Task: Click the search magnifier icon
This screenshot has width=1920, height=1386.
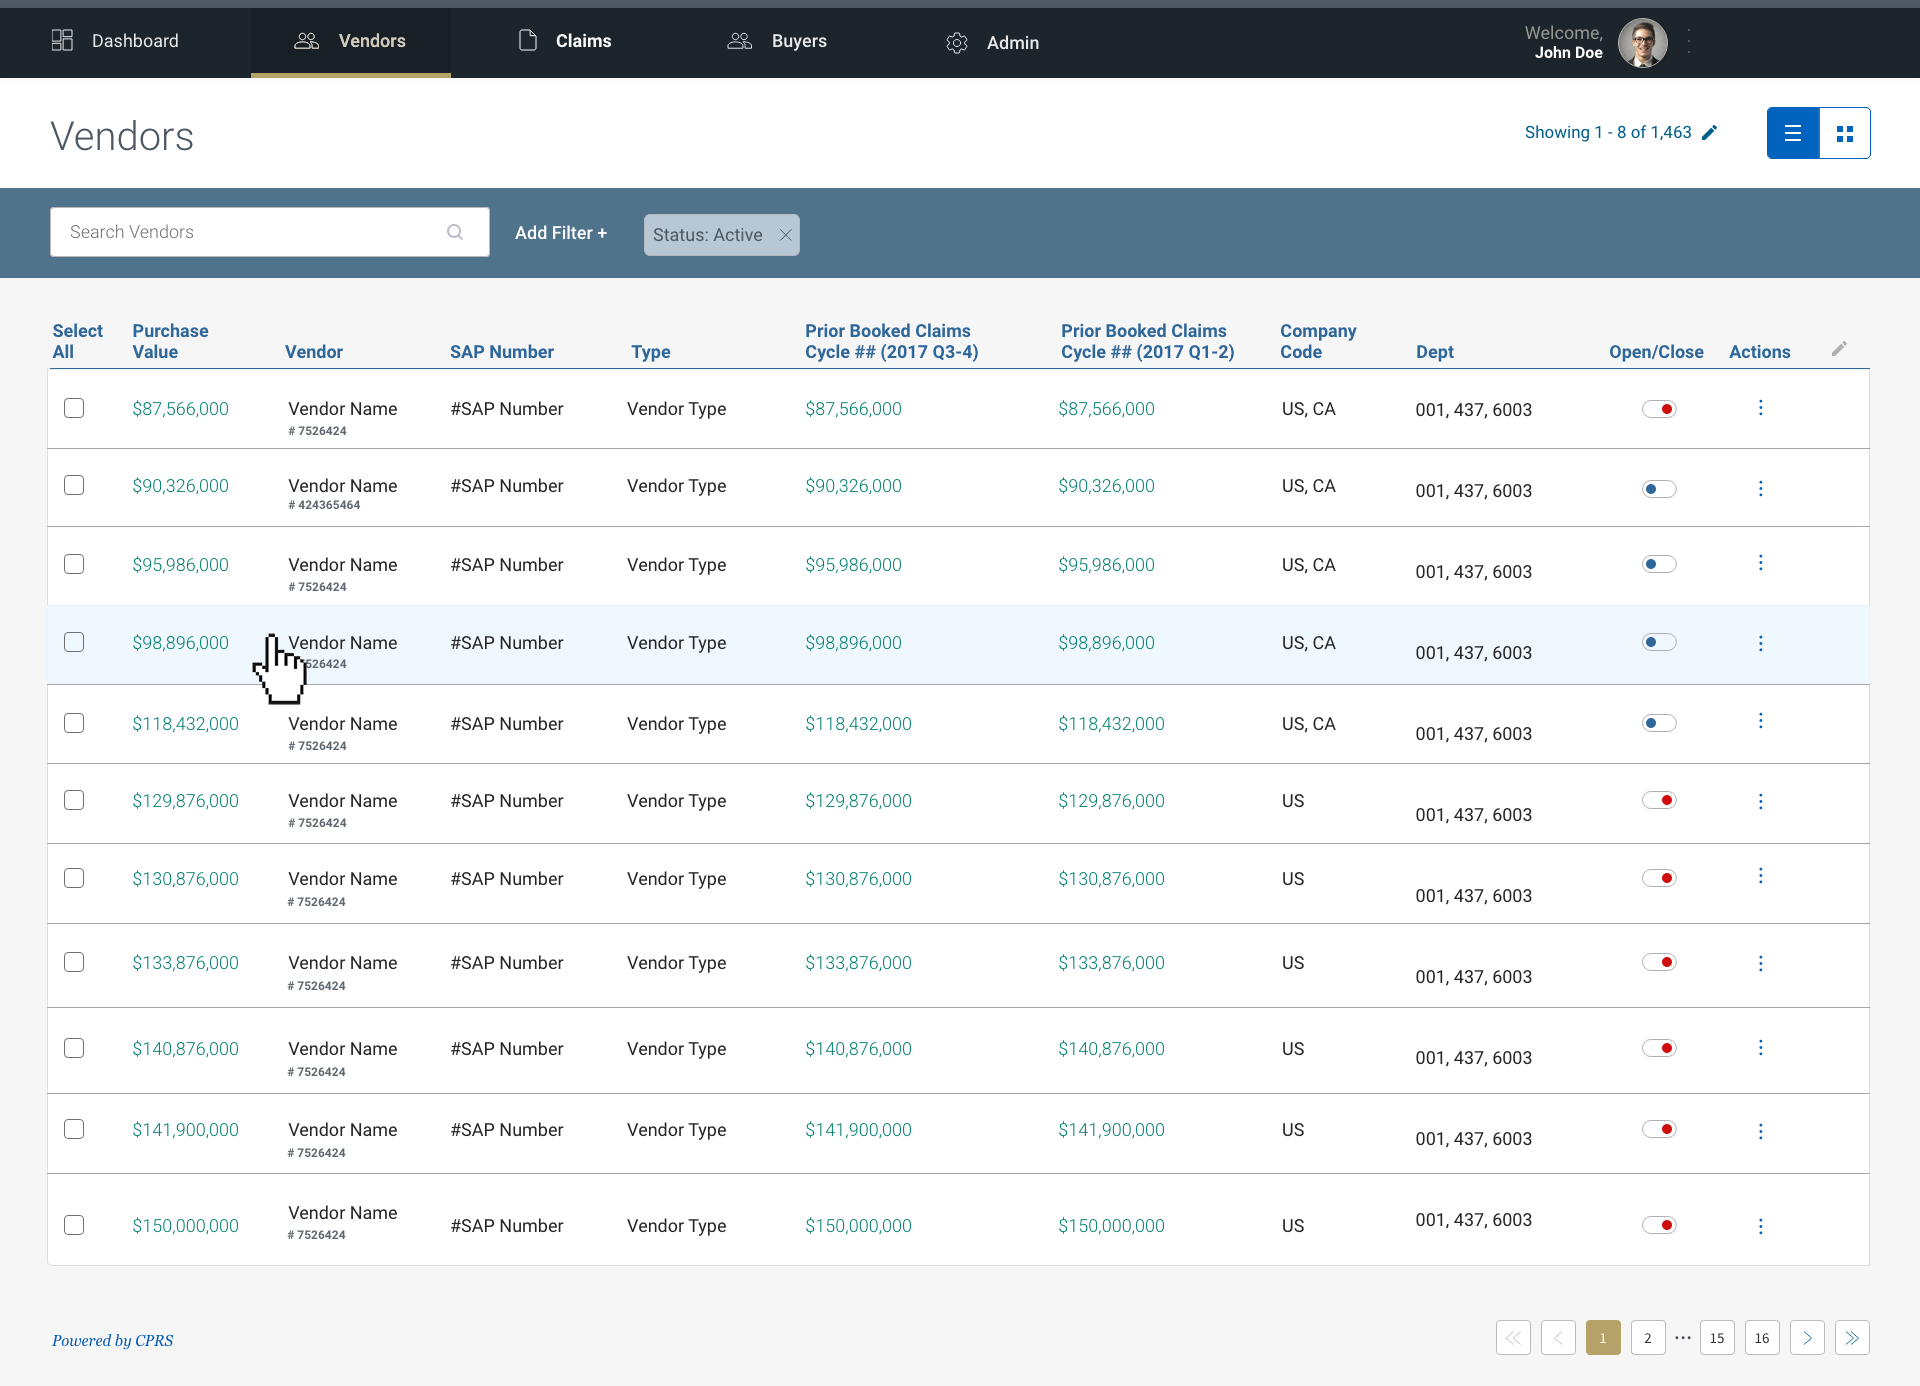Action: tap(455, 232)
